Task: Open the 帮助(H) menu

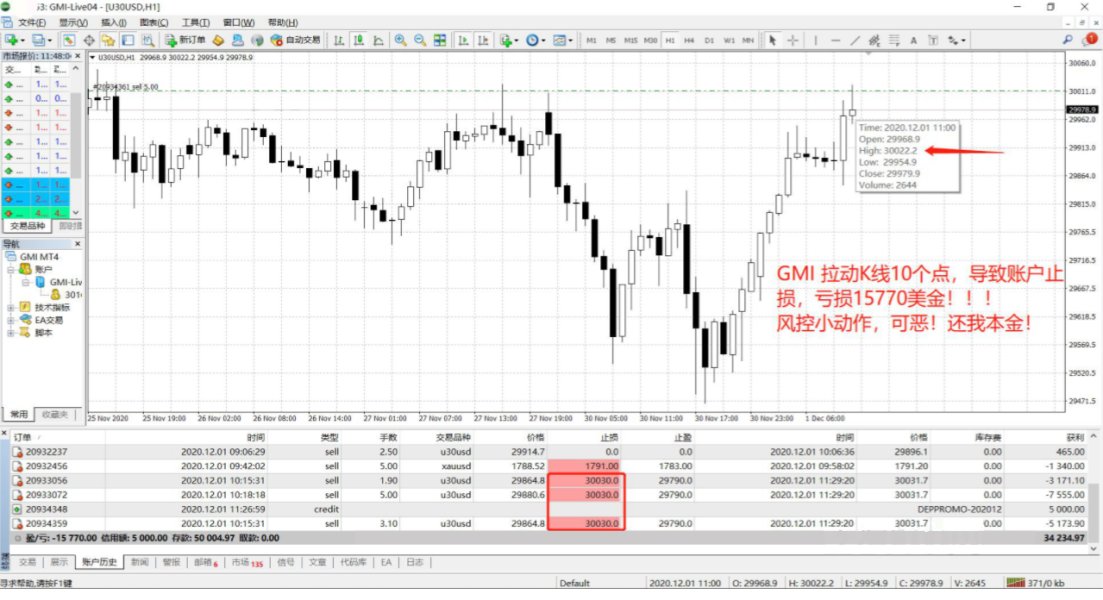Action: pyautogui.click(x=283, y=23)
